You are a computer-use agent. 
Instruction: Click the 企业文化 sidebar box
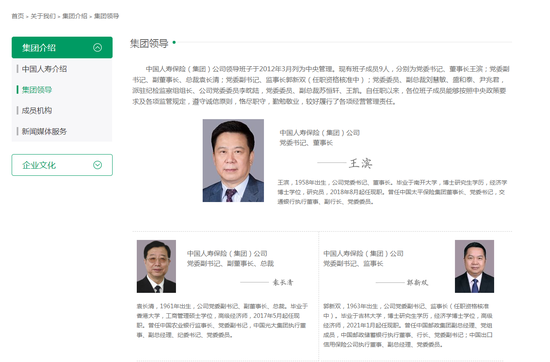[62, 165]
